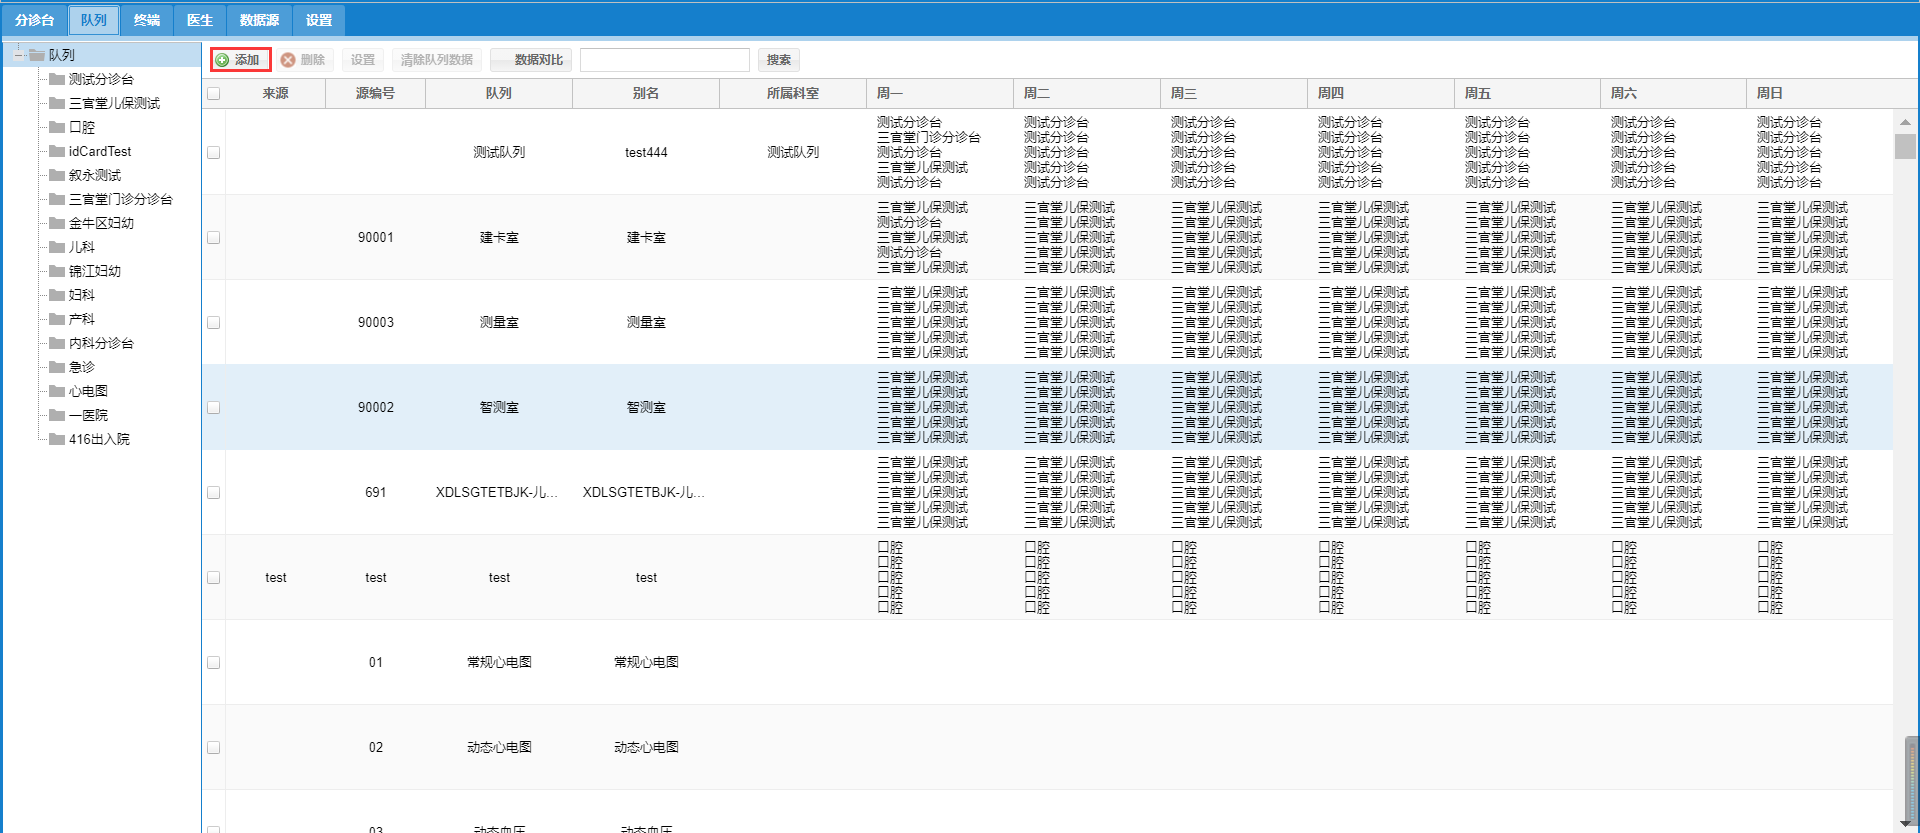Click scrollbar down arrow at bottom
The width and height of the screenshot is (1920, 833).
tap(1905, 822)
